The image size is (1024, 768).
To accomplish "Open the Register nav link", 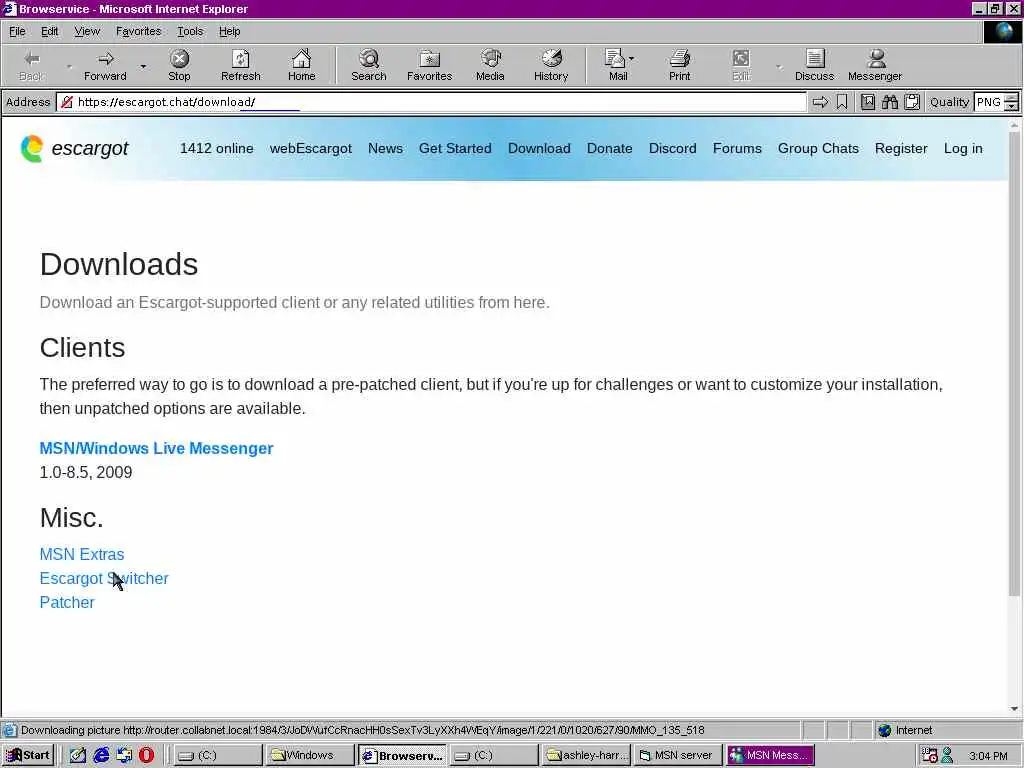I will [x=901, y=148].
